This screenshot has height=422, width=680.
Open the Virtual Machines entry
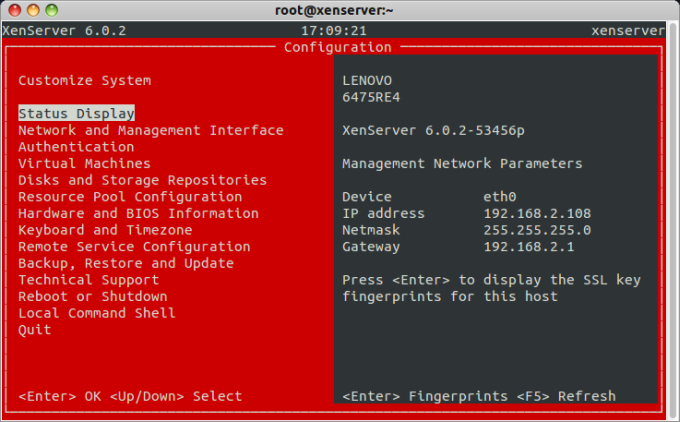pyautogui.click(x=85, y=164)
